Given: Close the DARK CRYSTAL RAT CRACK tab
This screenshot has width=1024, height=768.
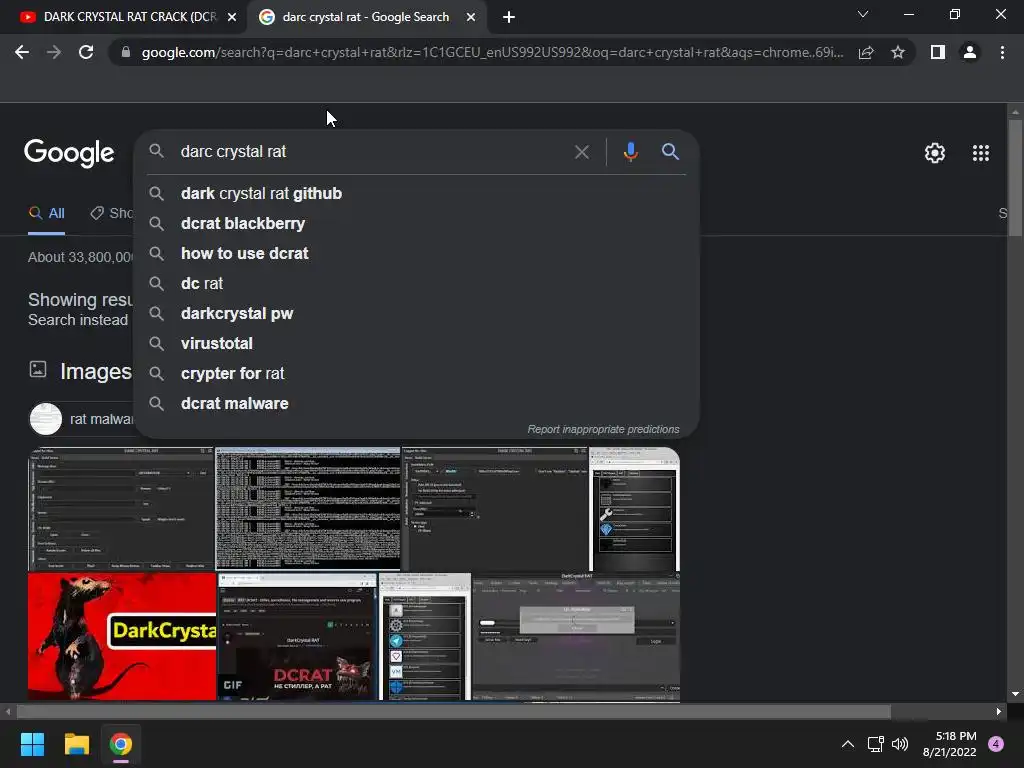Looking at the screenshot, I should tap(232, 18).
